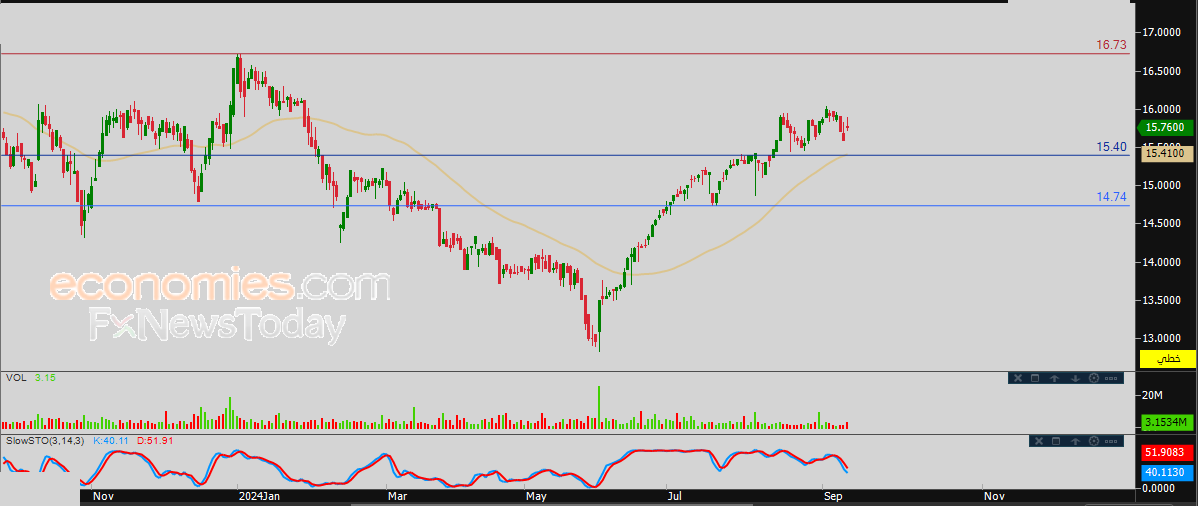Screen dimensions: 1198x506
Task: Maximize the SlowSTO indicator panel
Action: [x=1056, y=441]
